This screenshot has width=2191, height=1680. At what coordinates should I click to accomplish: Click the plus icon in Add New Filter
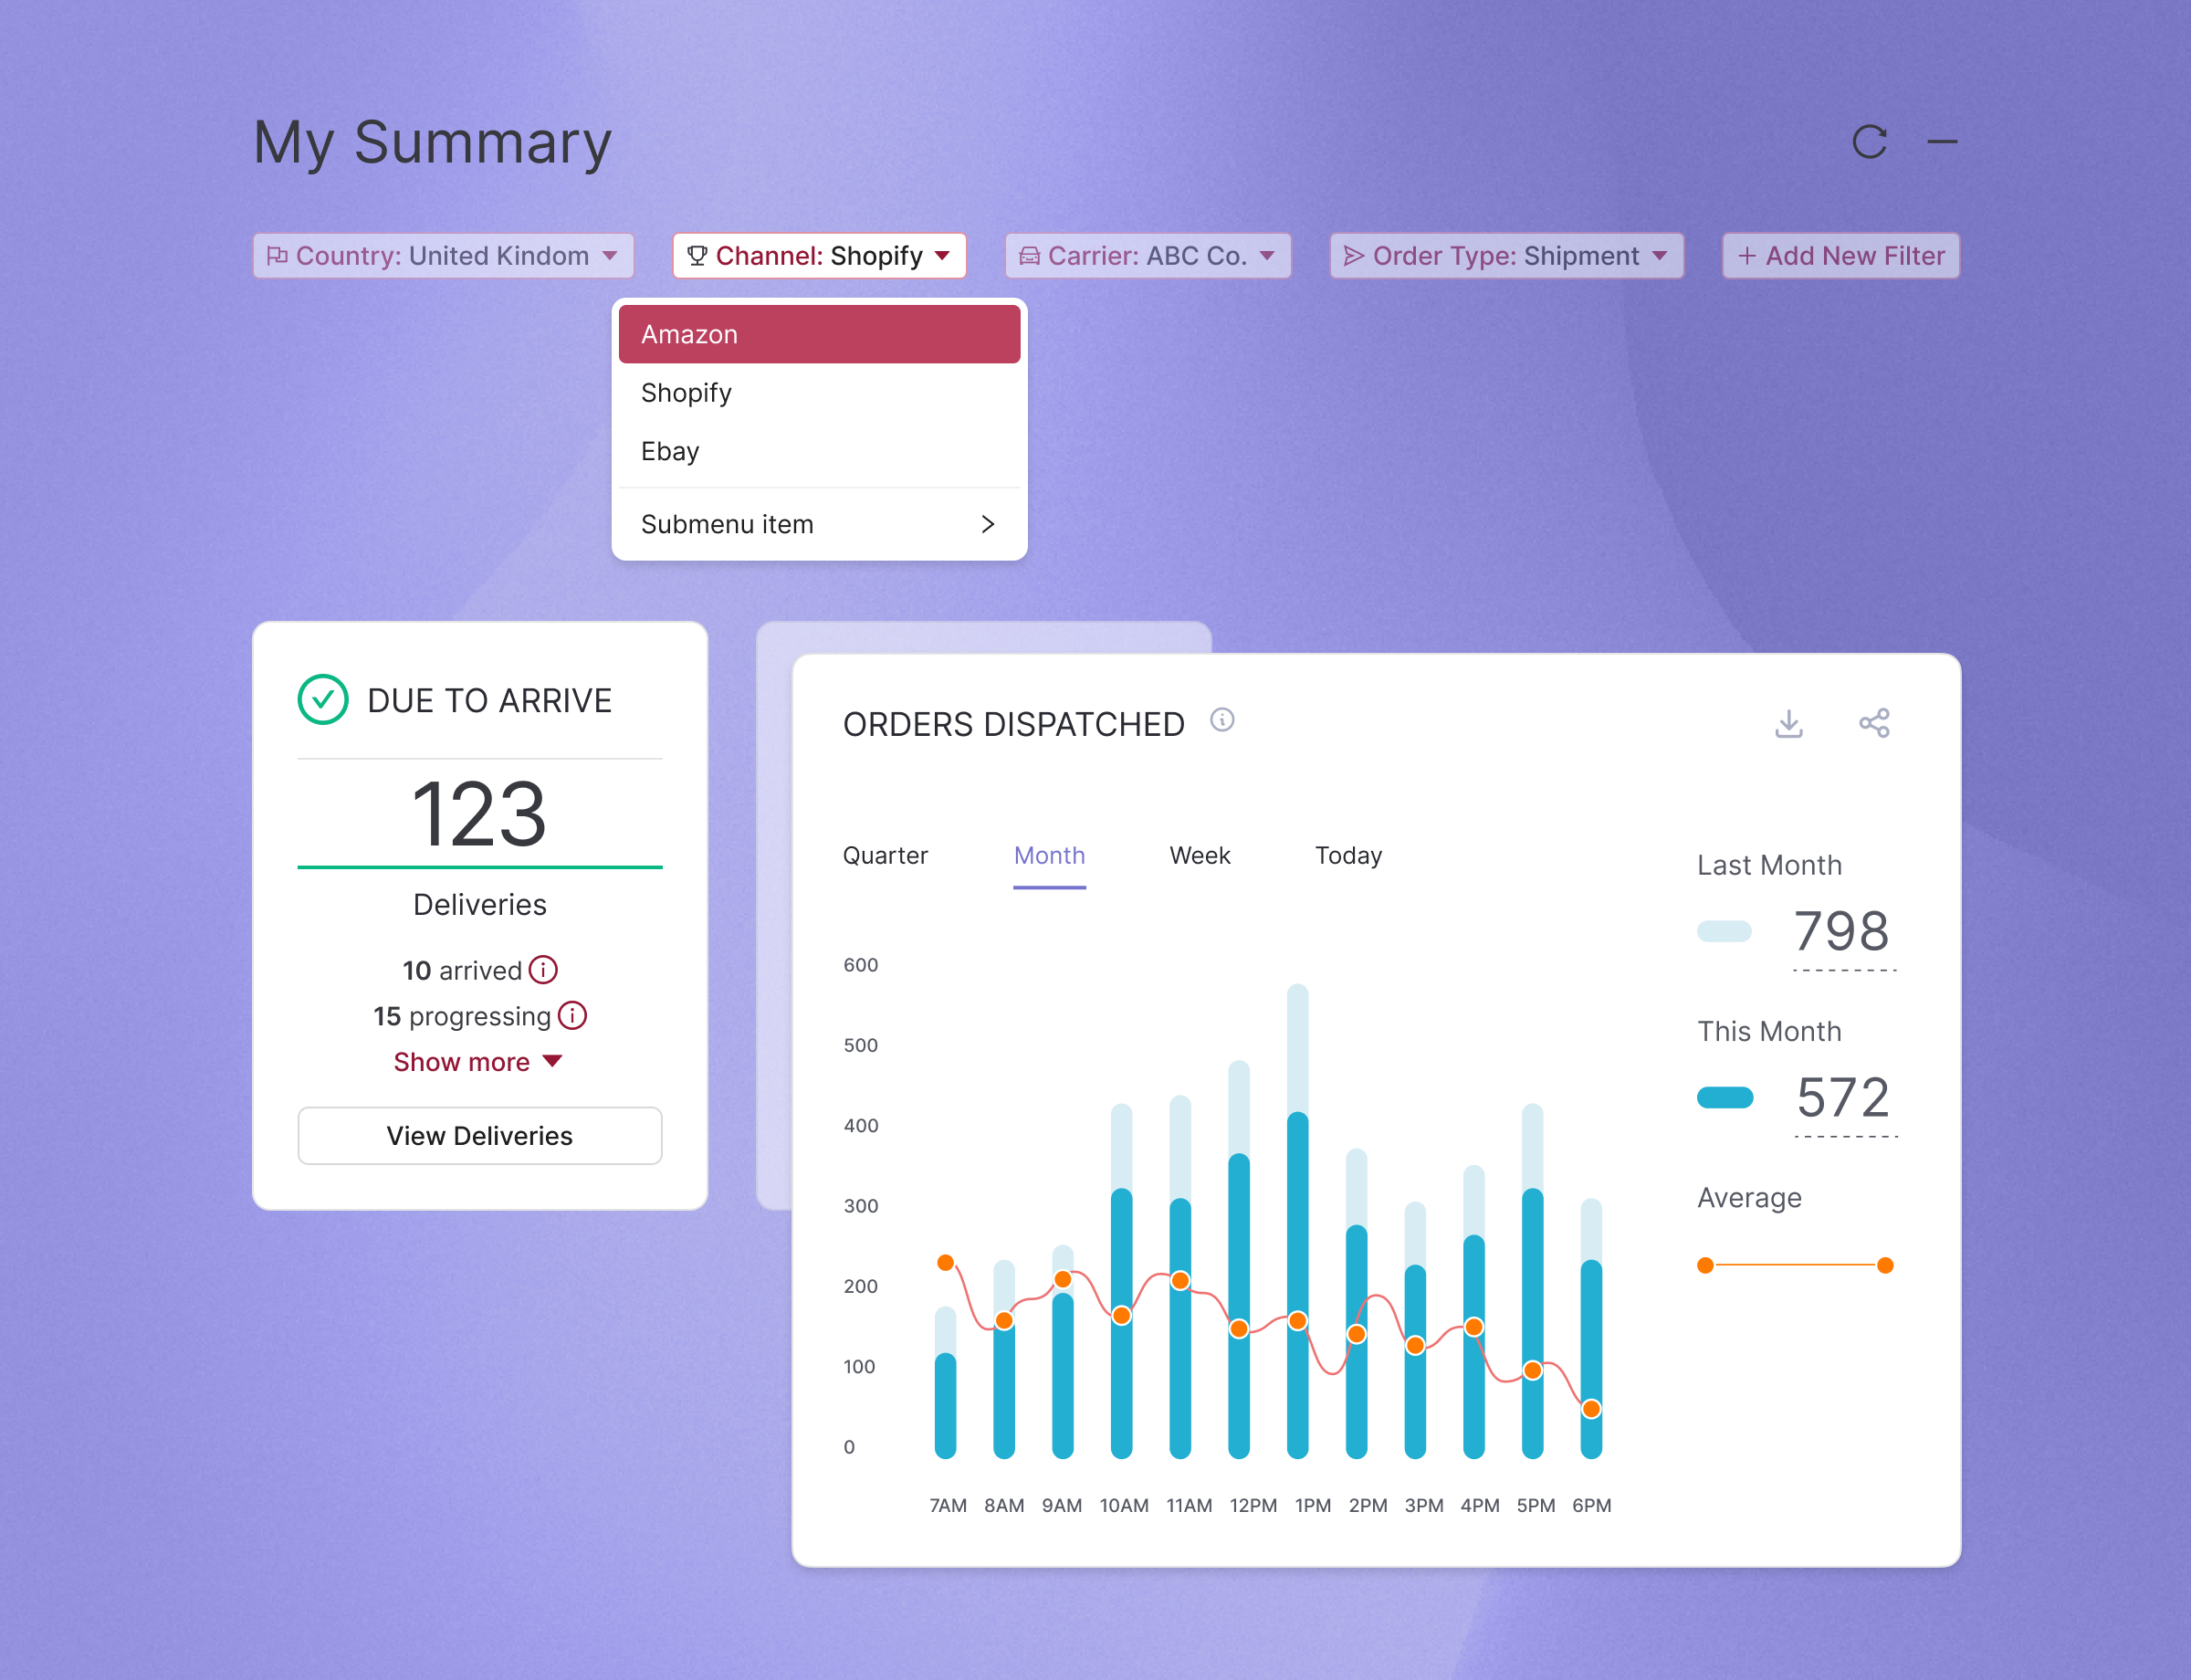[x=1746, y=256]
